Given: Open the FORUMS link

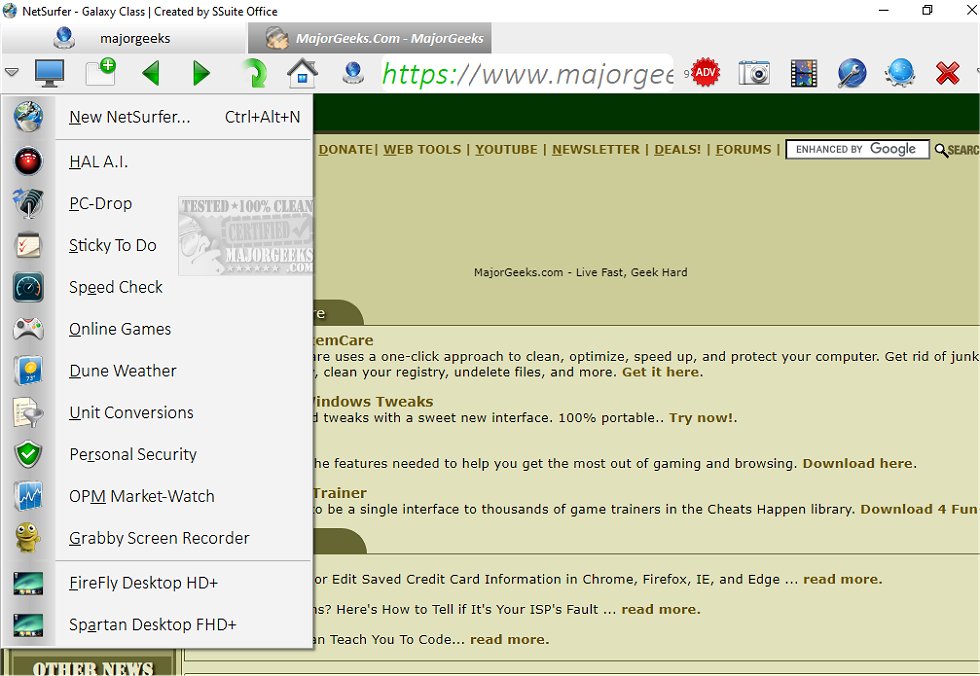Looking at the screenshot, I should [743, 149].
